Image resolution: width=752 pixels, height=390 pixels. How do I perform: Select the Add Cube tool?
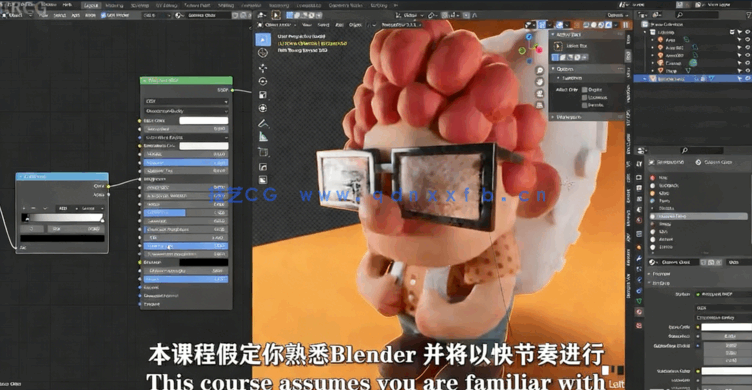pos(263,152)
